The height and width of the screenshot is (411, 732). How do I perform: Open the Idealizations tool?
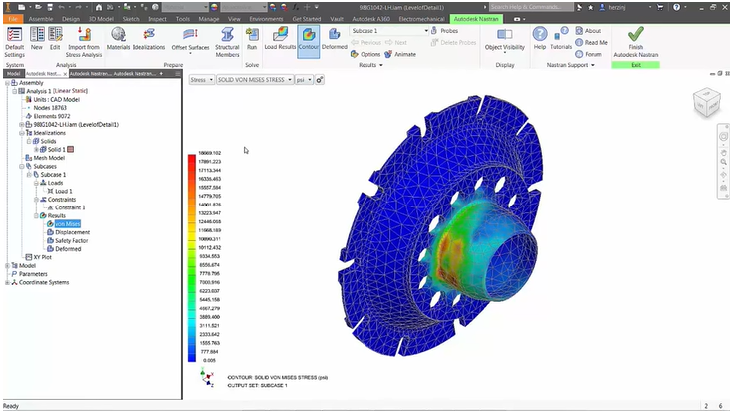point(149,42)
